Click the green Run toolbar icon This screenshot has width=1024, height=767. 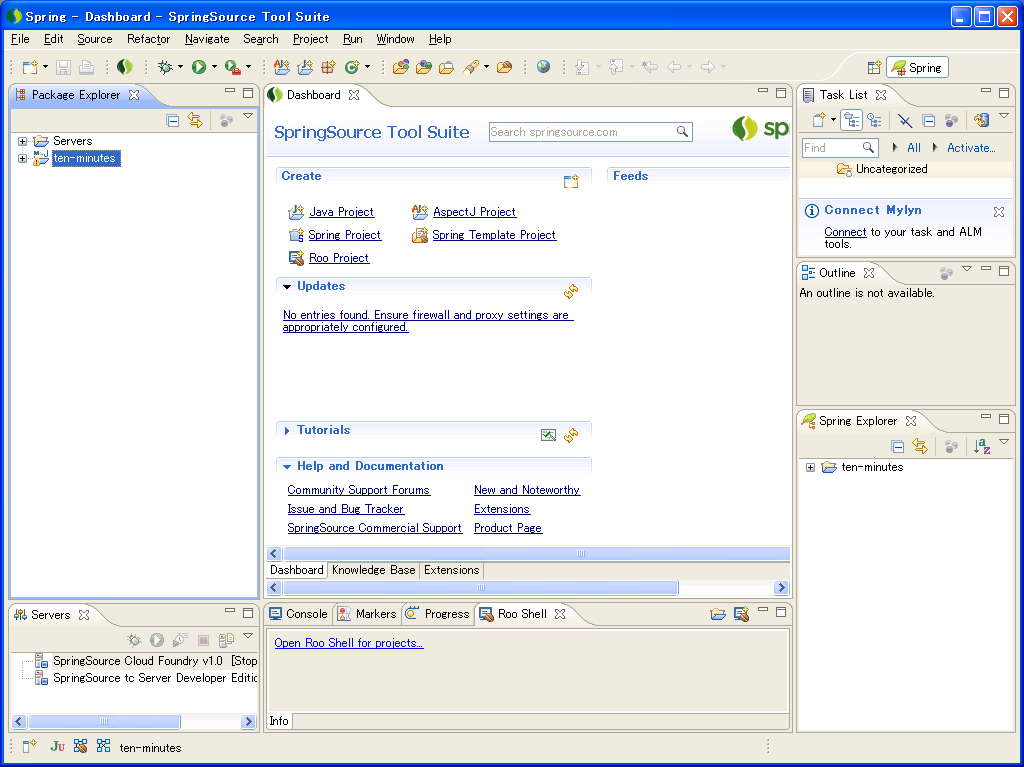point(199,67)
